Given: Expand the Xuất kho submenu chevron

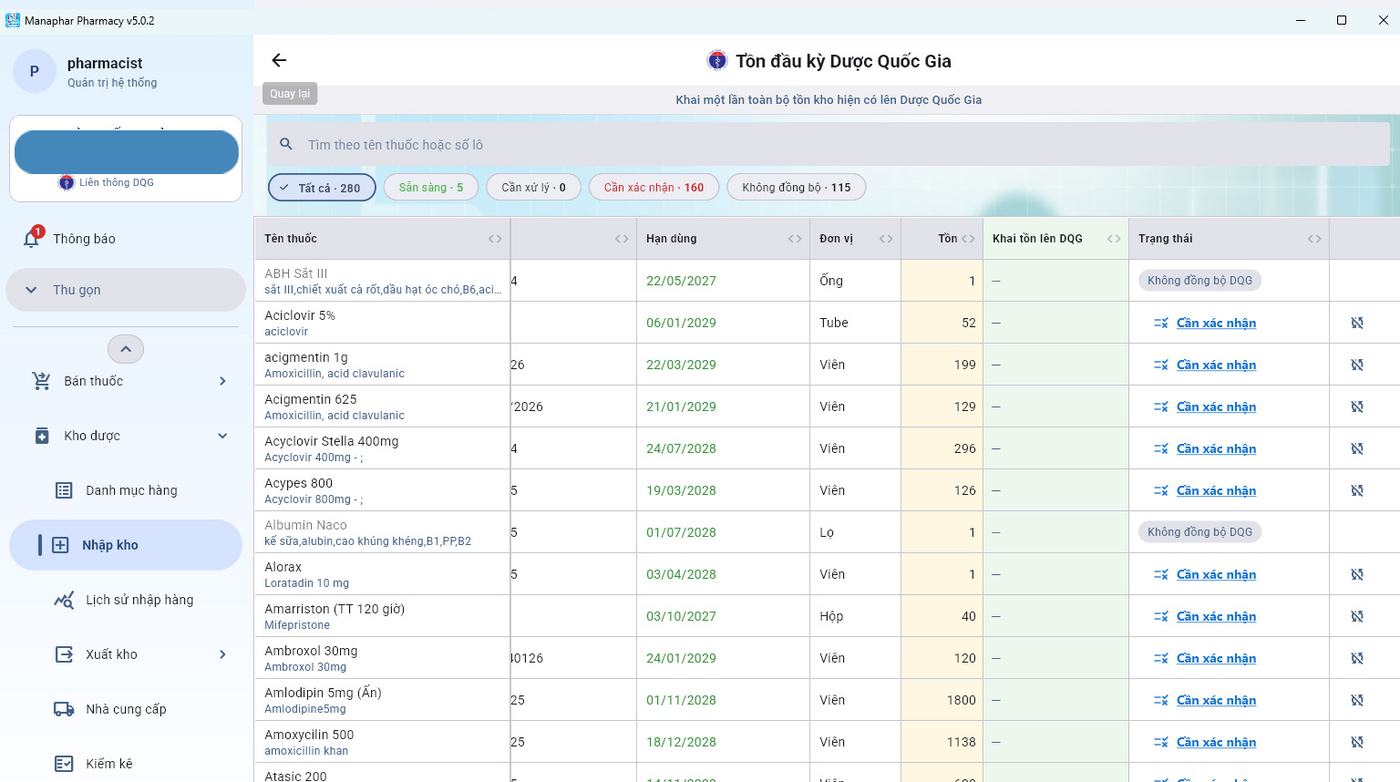Looking at the screenshot, I should coord(222,655).
